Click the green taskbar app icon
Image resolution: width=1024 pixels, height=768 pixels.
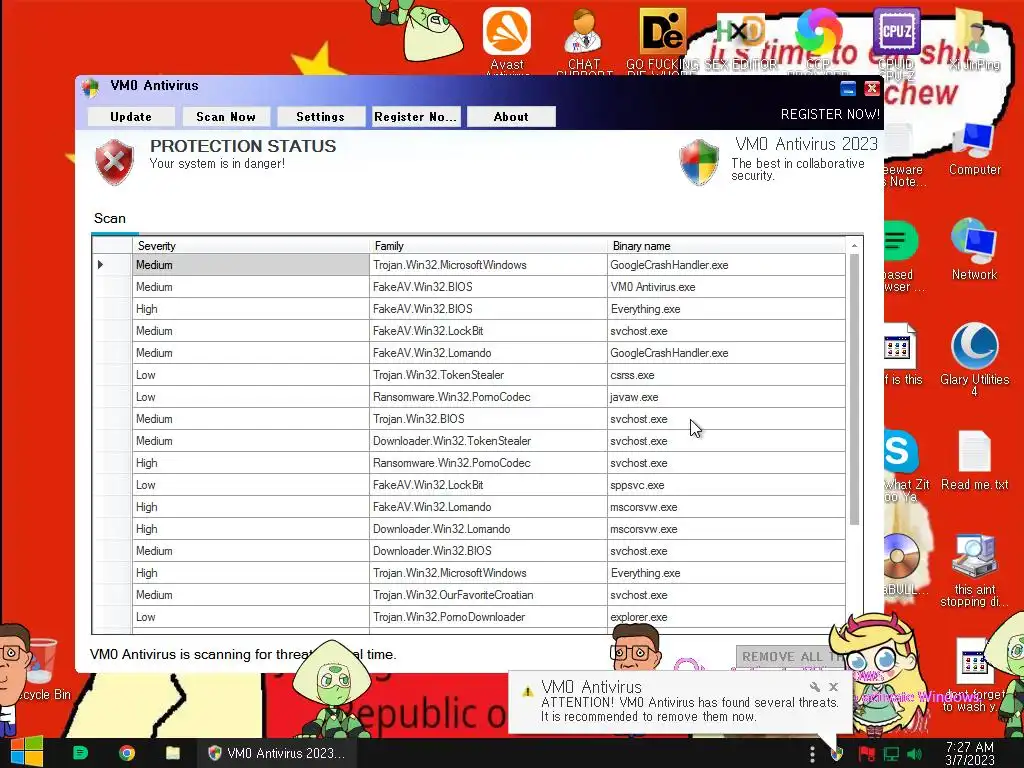80,753
